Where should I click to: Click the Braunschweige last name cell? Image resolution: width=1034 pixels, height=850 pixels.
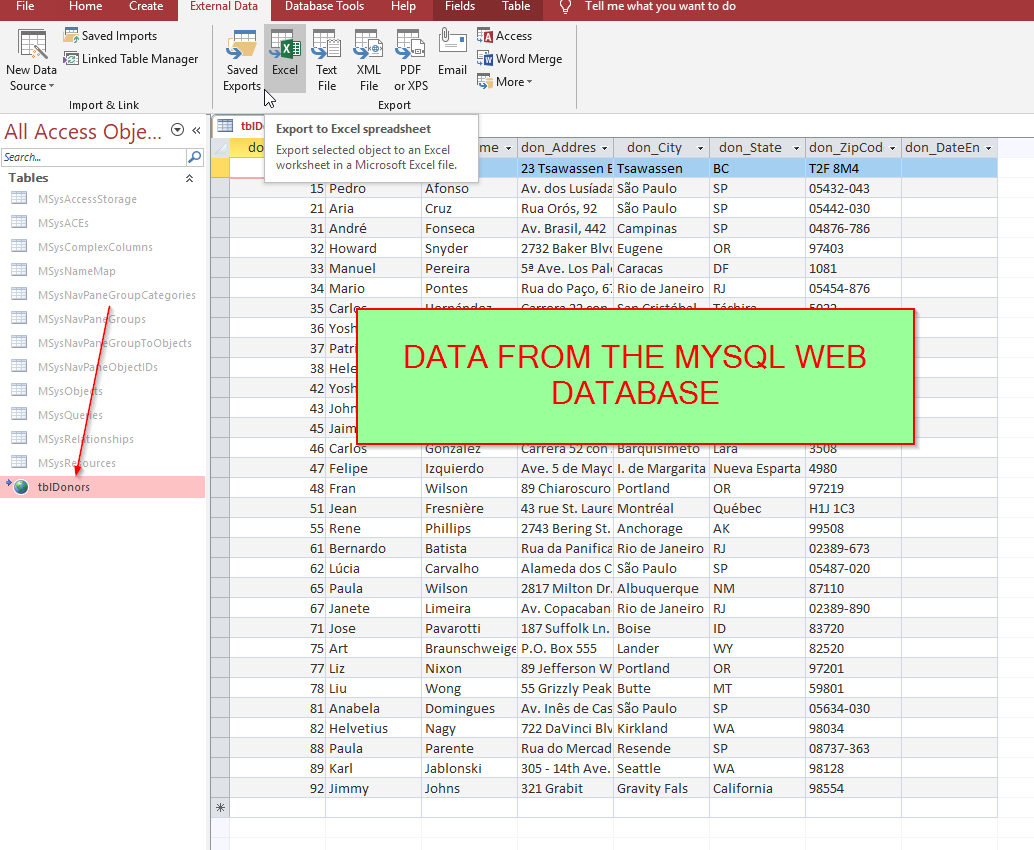coord(470,649)
